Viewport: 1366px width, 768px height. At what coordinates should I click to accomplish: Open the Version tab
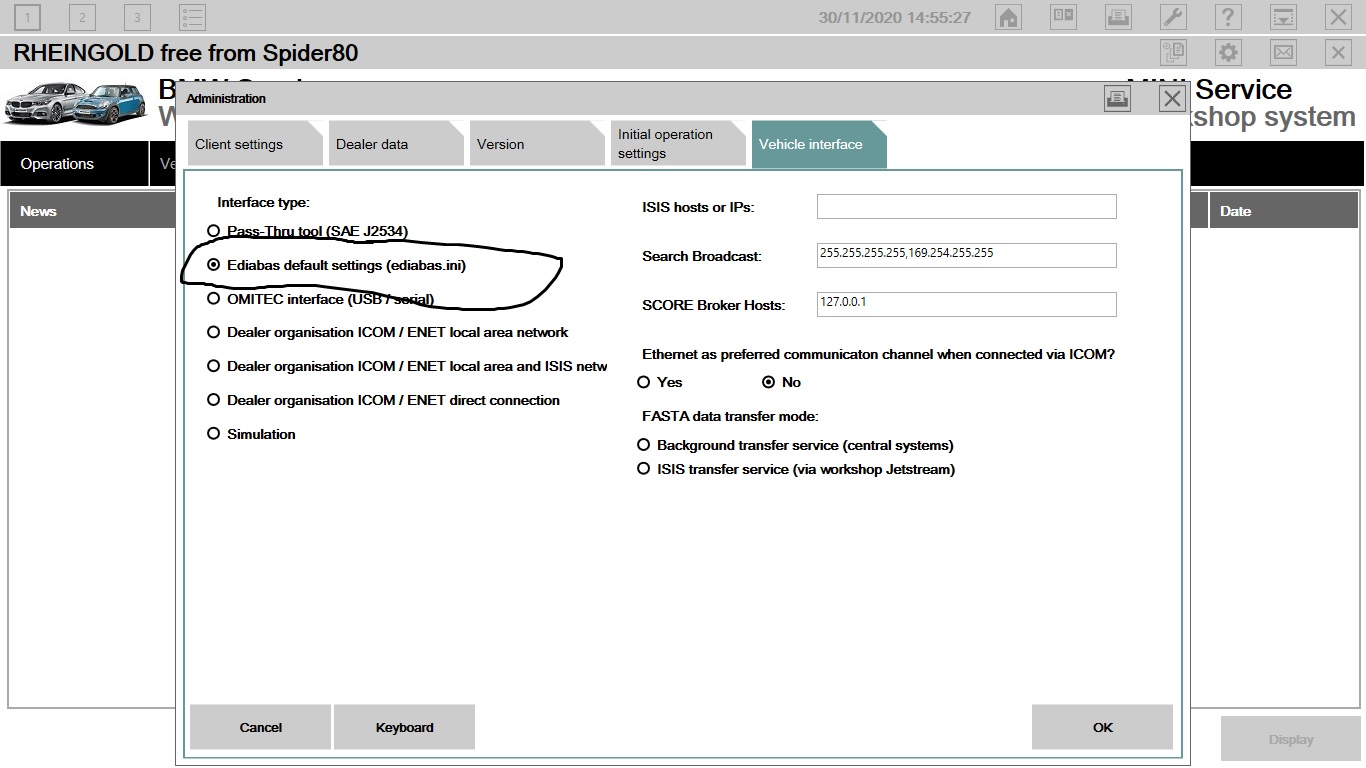[538, 144]
